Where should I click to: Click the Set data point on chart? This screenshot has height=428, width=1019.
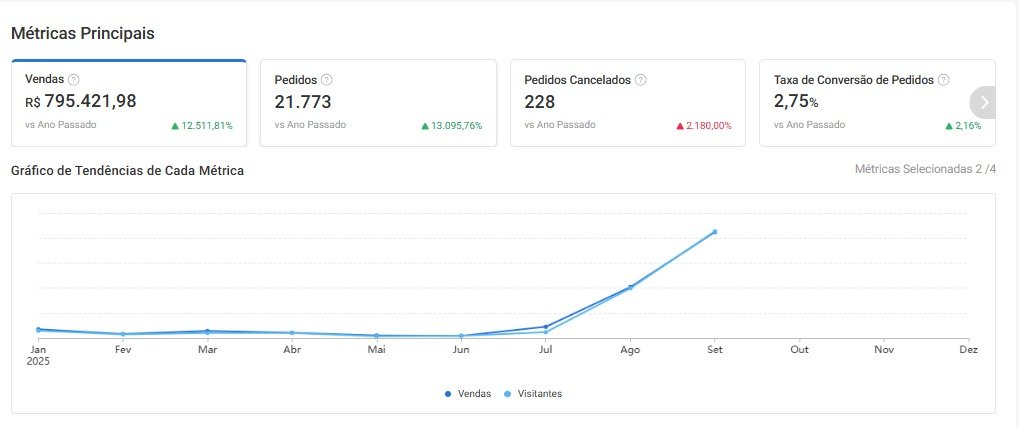pyautogui.click(x=714, y=232)
